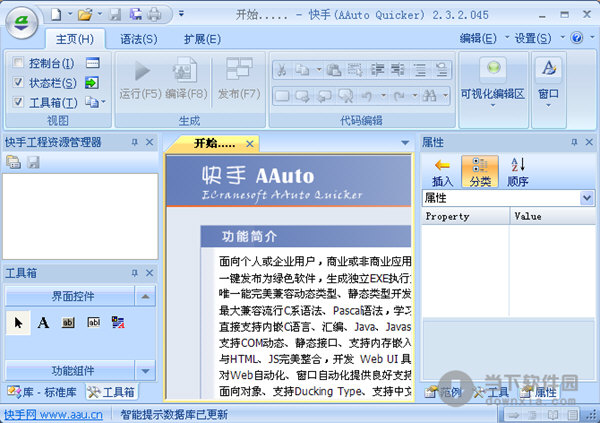Switch to the 扩展(E) ribbon tab
Screen dimensions: 600x423
(202, 39)
